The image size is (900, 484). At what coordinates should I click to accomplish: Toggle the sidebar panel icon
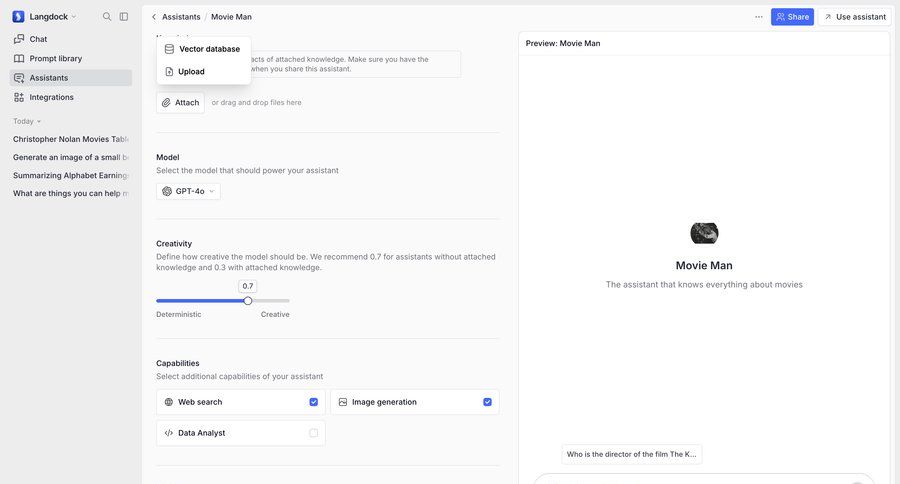point(124,17)
